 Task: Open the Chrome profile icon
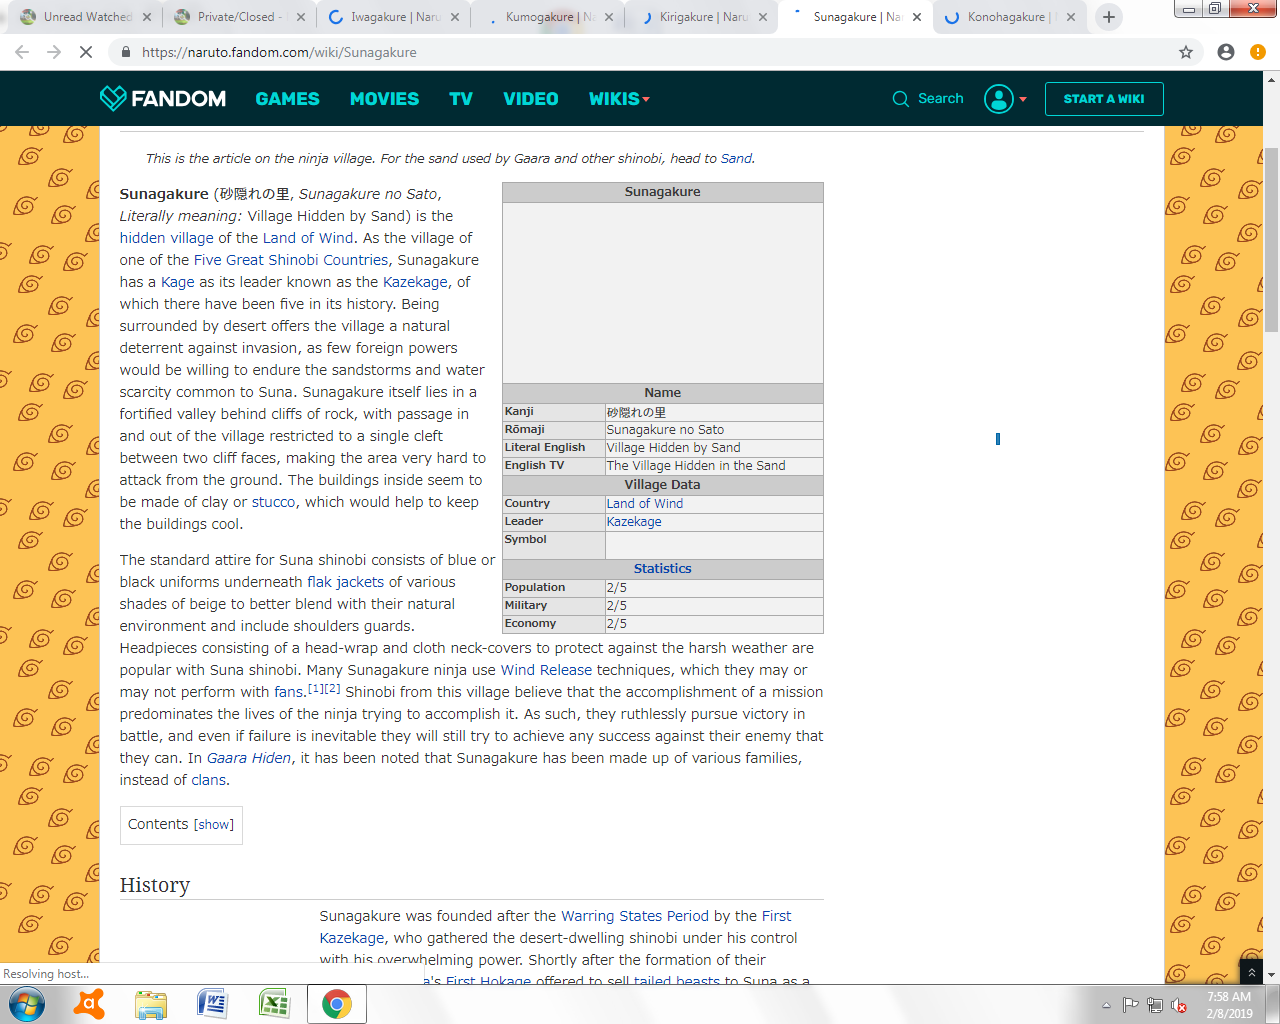pos(1226,52)
